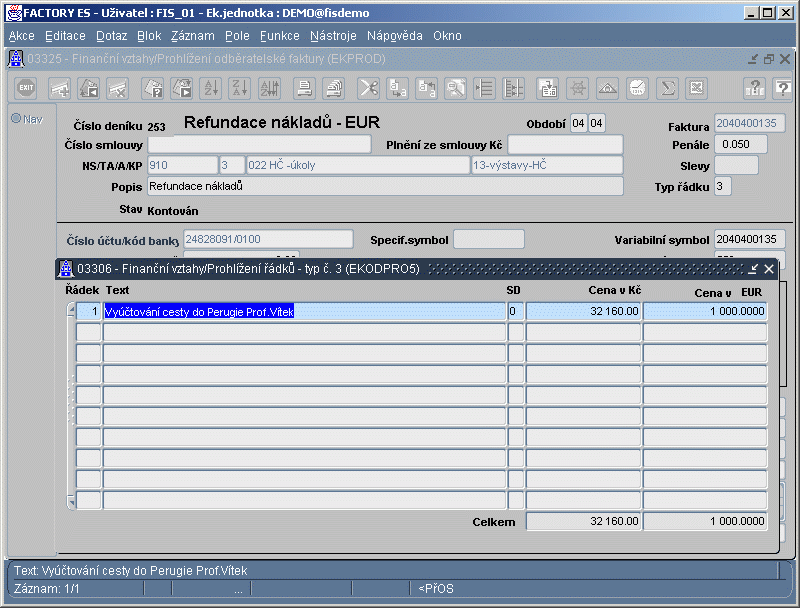Click the Cena v EUR cell 1 000.0000 in row 1
This screenshot has width=800, height=608.
tap(705, 311)
